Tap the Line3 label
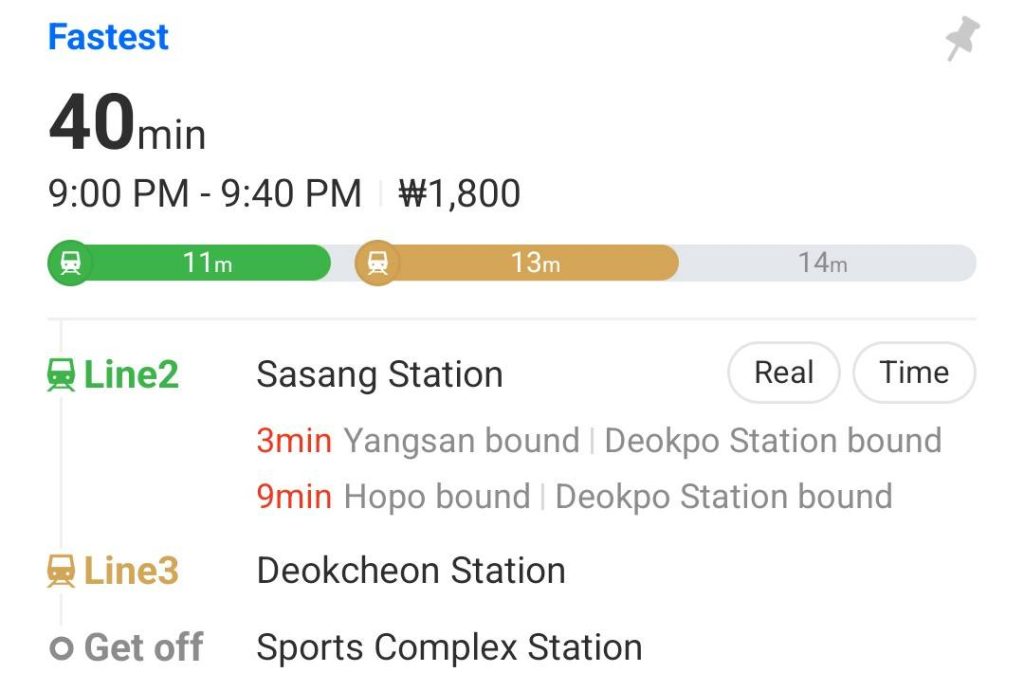1024x691 pixels. 131,571
